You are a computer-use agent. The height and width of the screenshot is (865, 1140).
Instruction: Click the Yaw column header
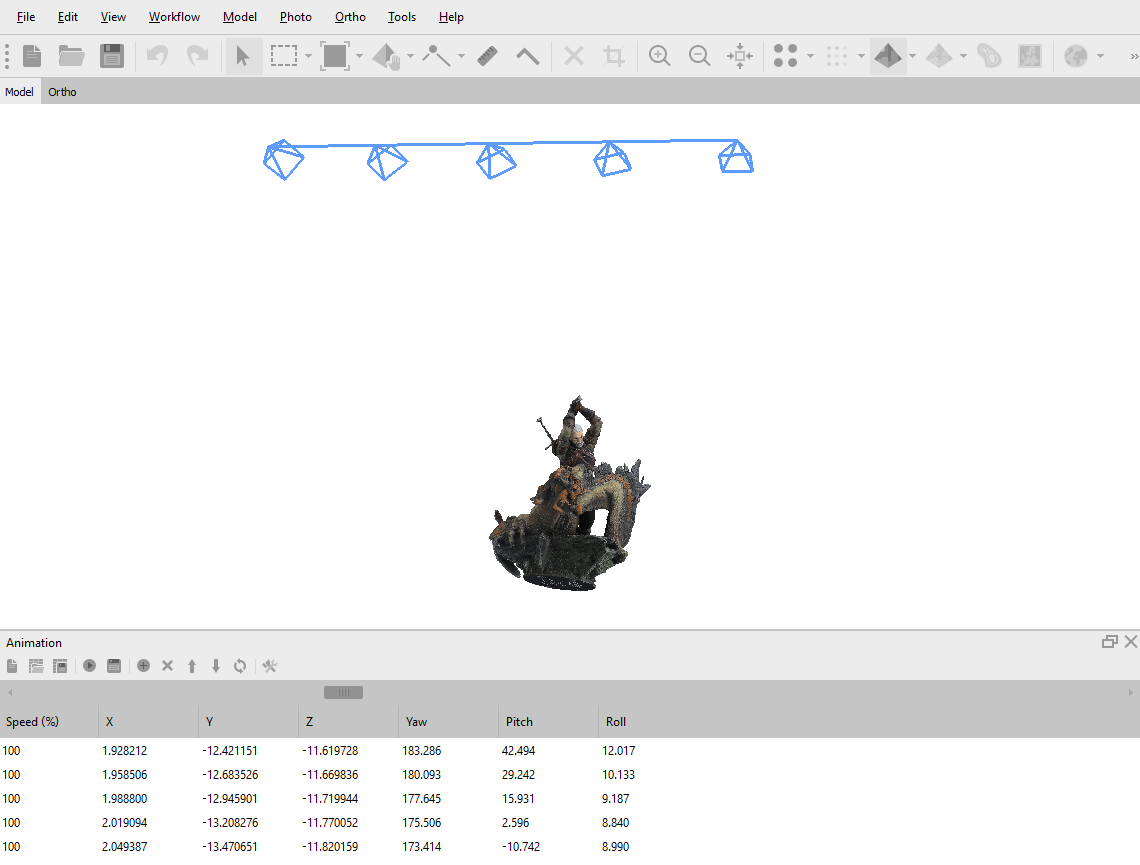click(449, 722)
